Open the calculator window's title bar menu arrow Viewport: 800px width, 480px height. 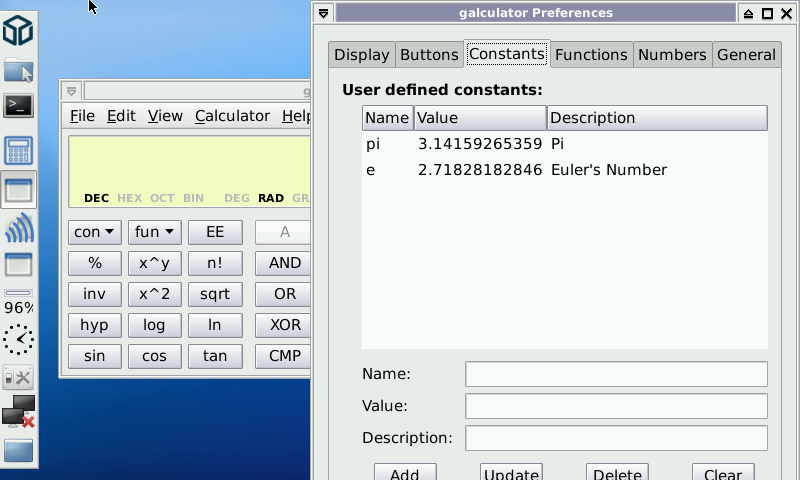click(71, 91)
